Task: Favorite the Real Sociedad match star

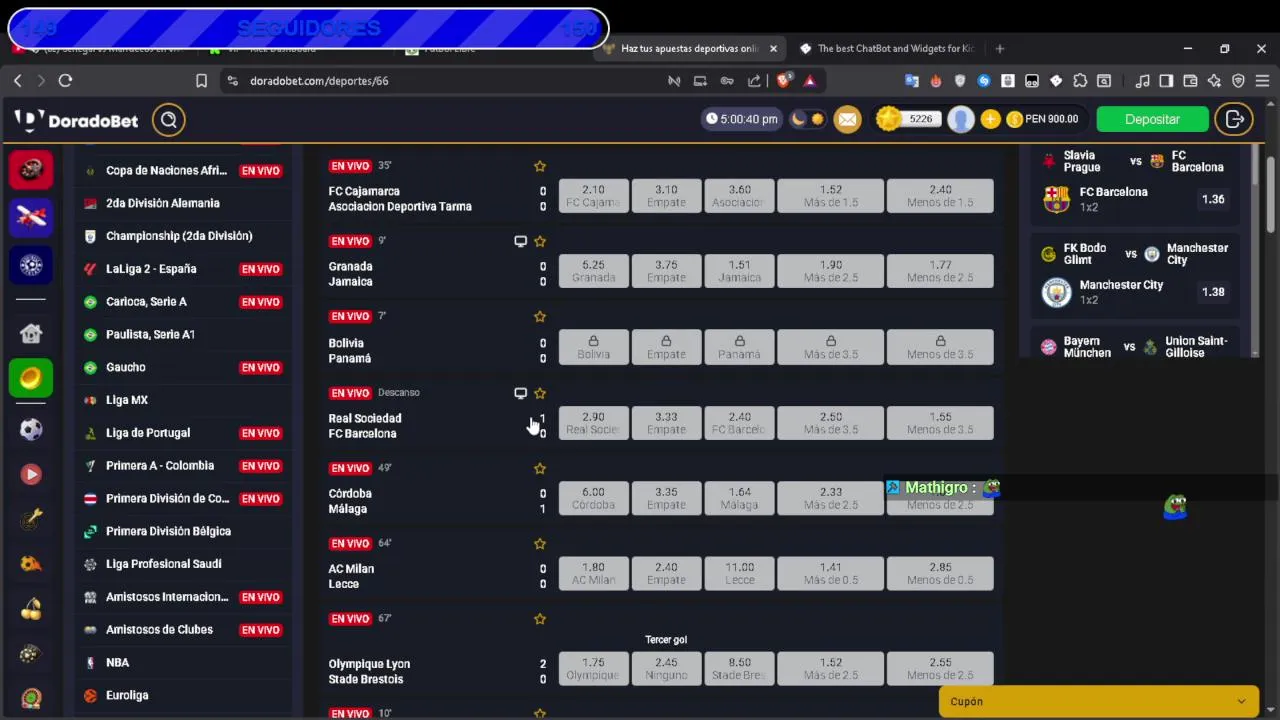Action: click(x=540, y=393)
